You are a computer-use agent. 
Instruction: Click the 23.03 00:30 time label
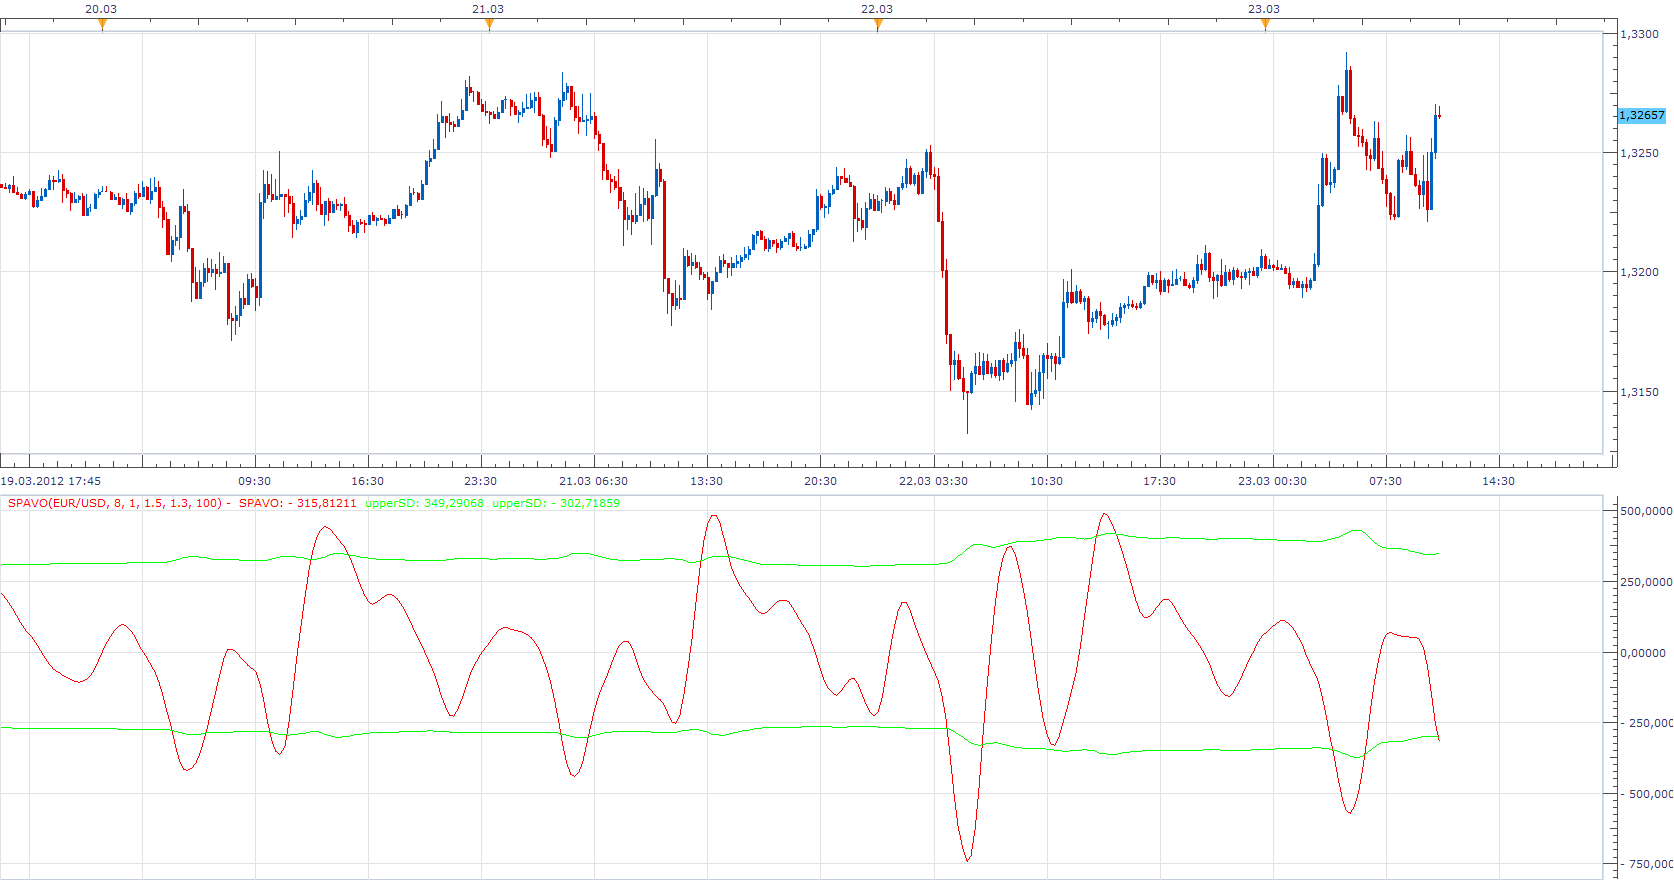pos(1272,481)
